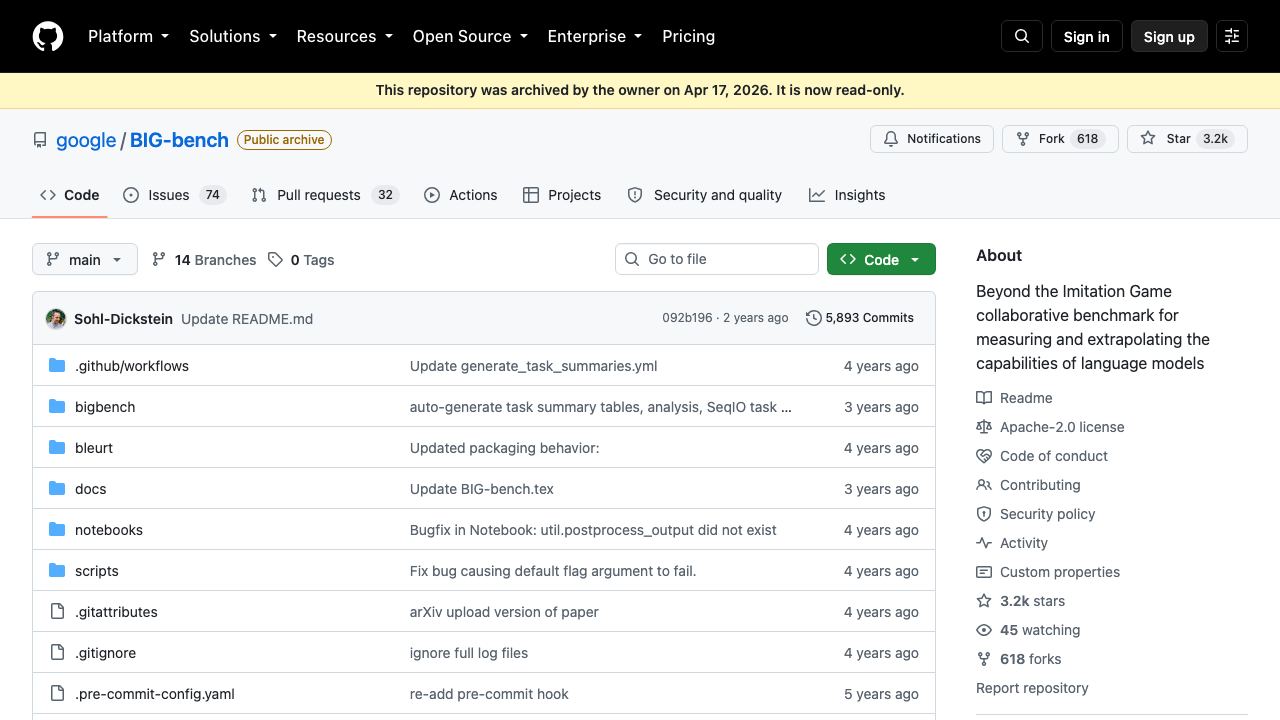Open the green Code dropdown button
This screenshot has width=1280, height=720.
(x=881, y=259)
